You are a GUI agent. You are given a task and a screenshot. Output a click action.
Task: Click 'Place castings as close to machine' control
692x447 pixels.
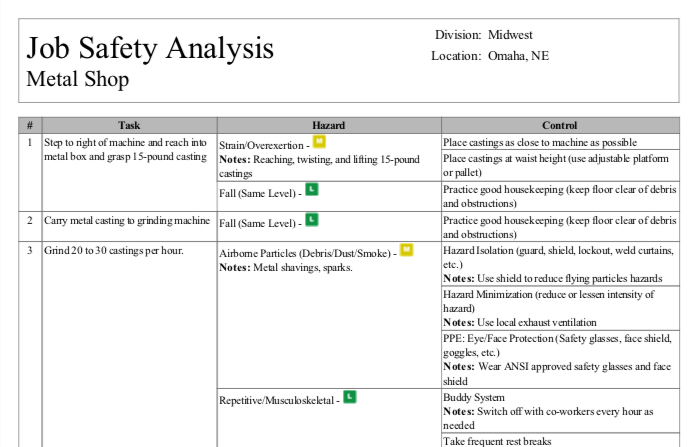point(560,142)
